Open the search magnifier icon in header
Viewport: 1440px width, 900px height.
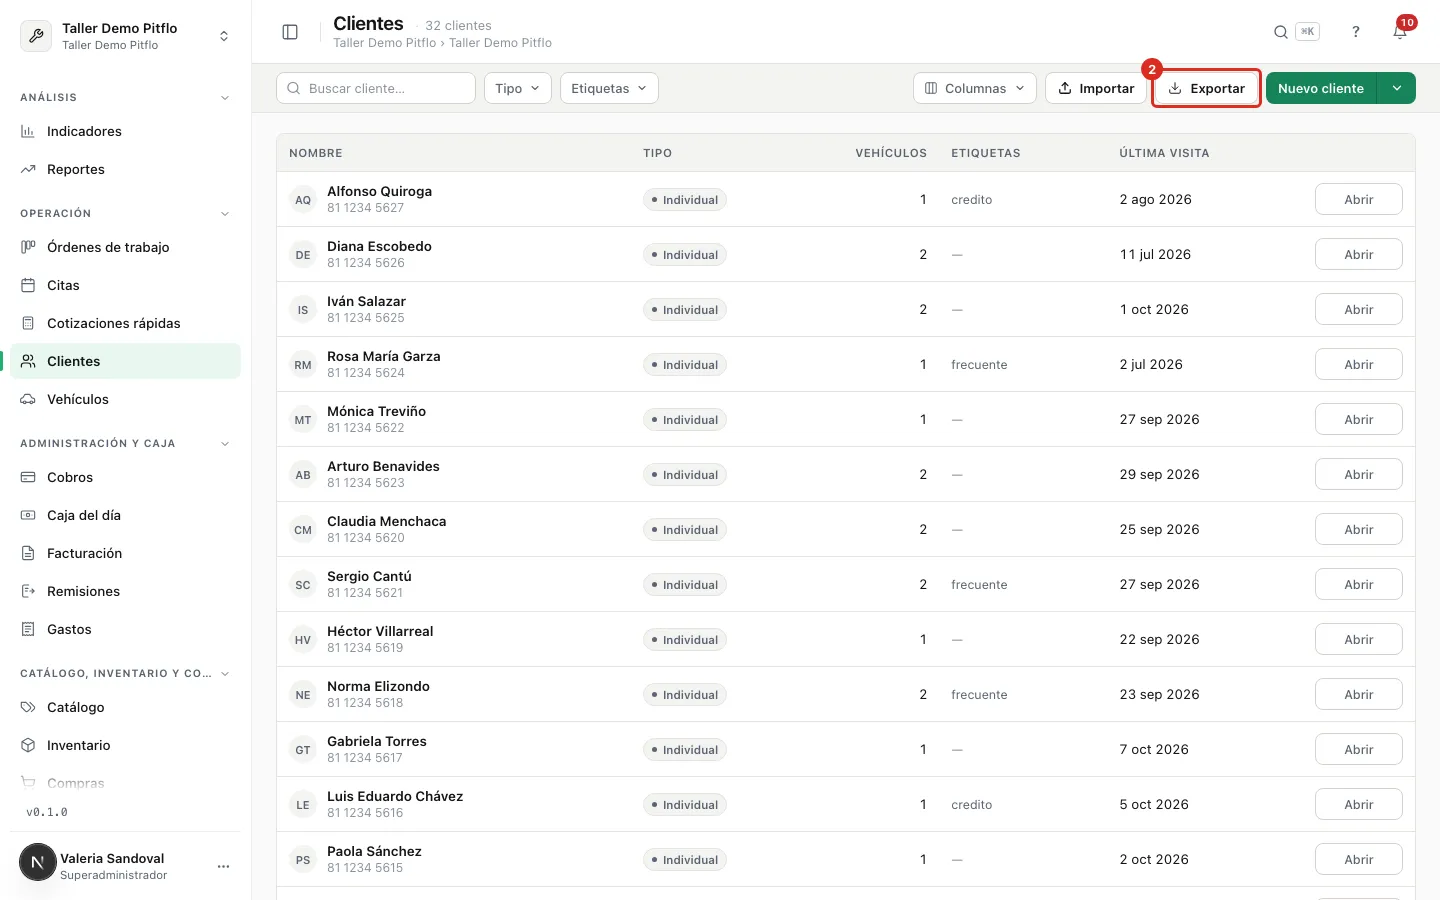click(1280, 32)
